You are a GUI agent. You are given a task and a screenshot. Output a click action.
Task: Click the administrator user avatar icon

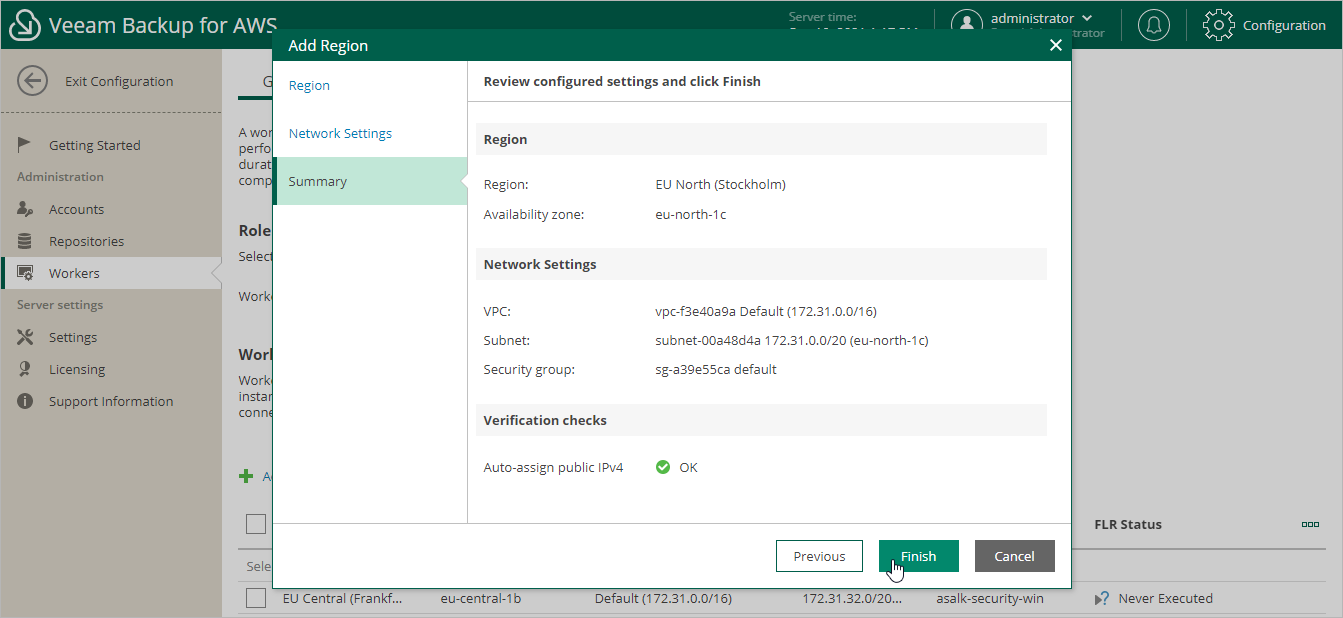(x=966, y=25)
